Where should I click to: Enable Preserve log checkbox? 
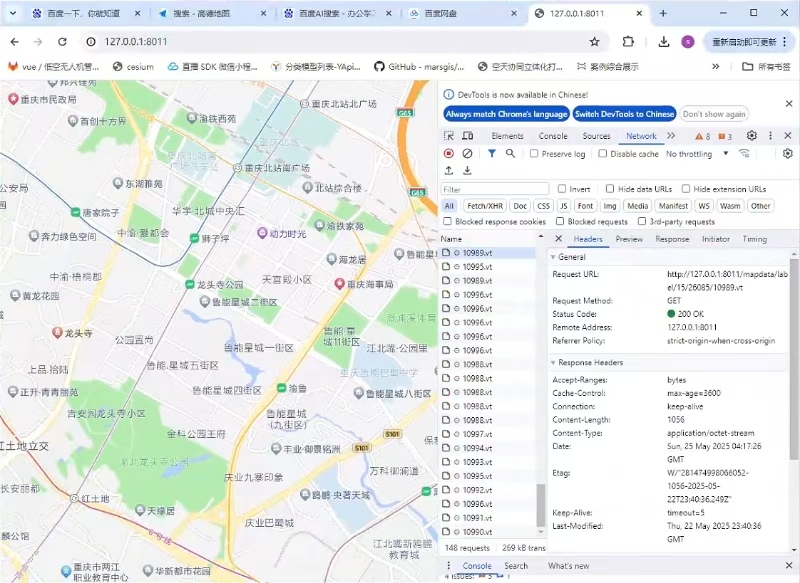[x=534, y=154]
